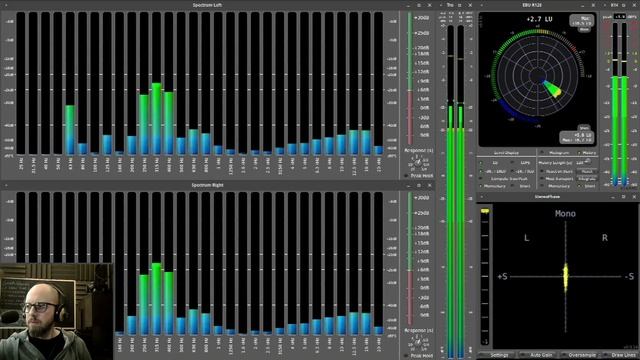Click the presenter webcam thumbnail
Image resolution: width=640 pixels, height=360 pixels.
pyautogui.click(x=56, y=311)
